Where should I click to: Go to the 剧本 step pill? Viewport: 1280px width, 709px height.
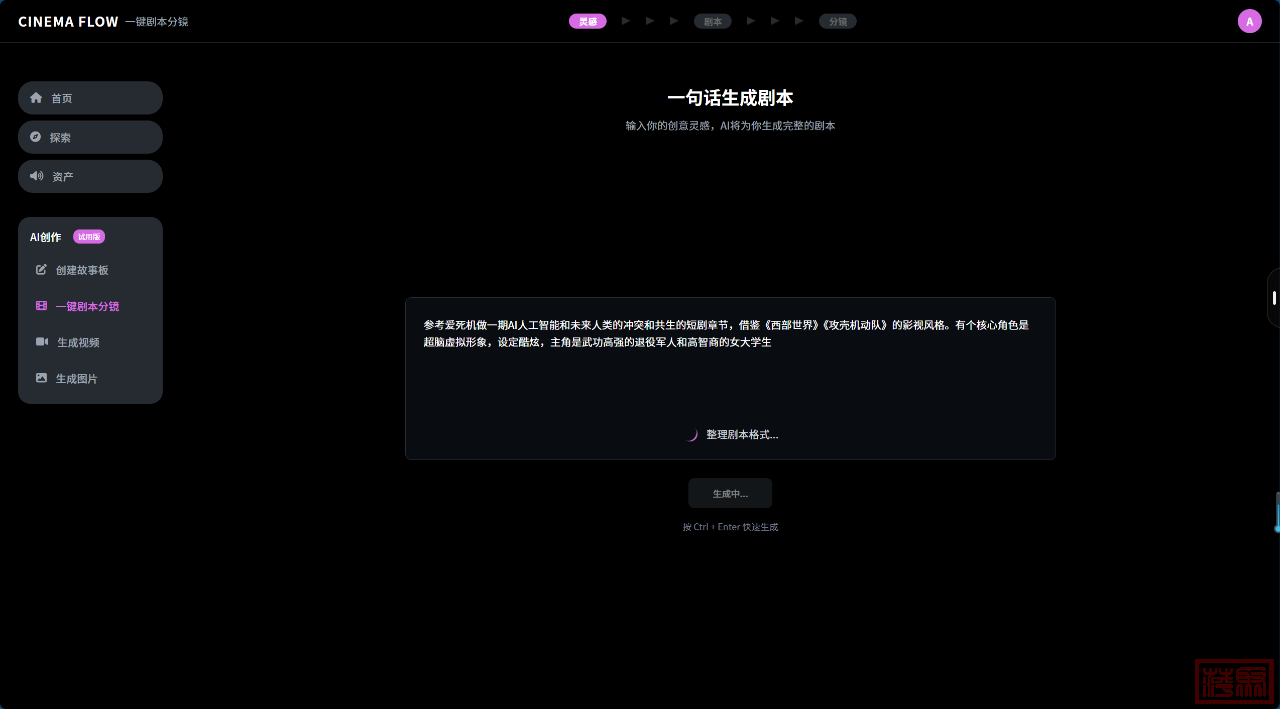(712, 21)
